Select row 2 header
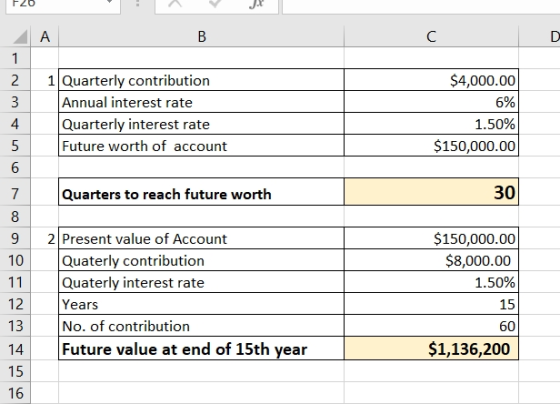This screenshot has width=560, height=404. [x=15, y=80]
